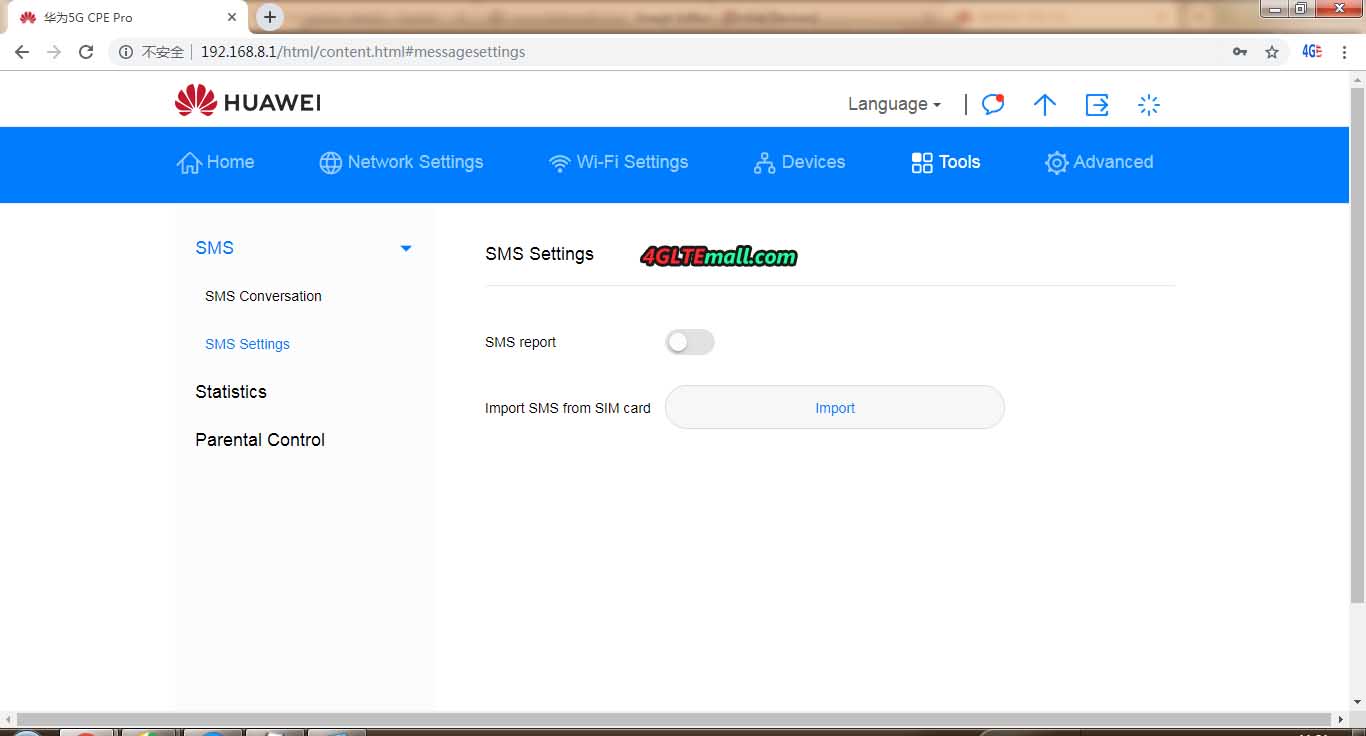
Task: Switch to the Network Settings tab
Action: (x=401, y=162)
